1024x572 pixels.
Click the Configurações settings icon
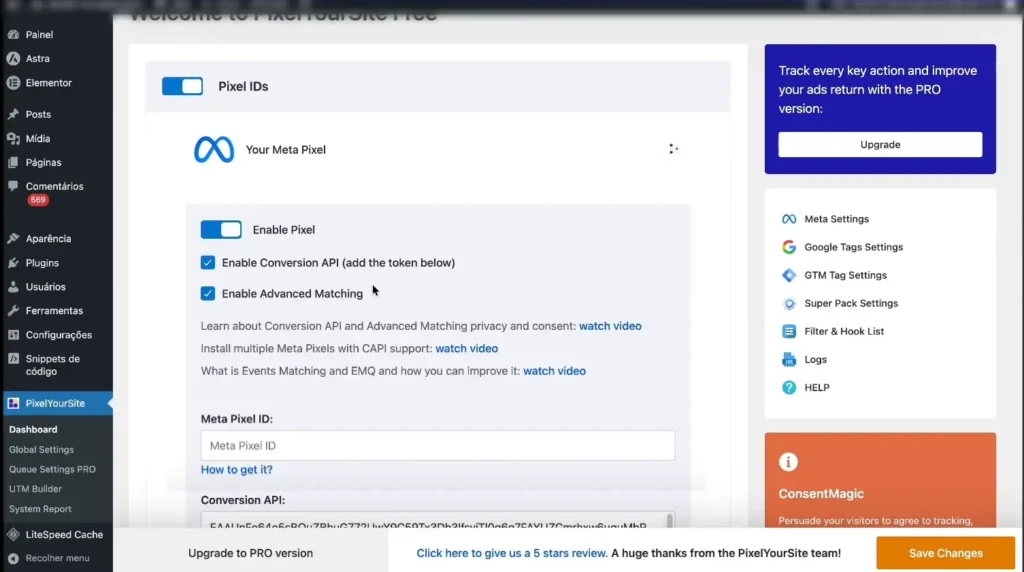click(13, 335)
